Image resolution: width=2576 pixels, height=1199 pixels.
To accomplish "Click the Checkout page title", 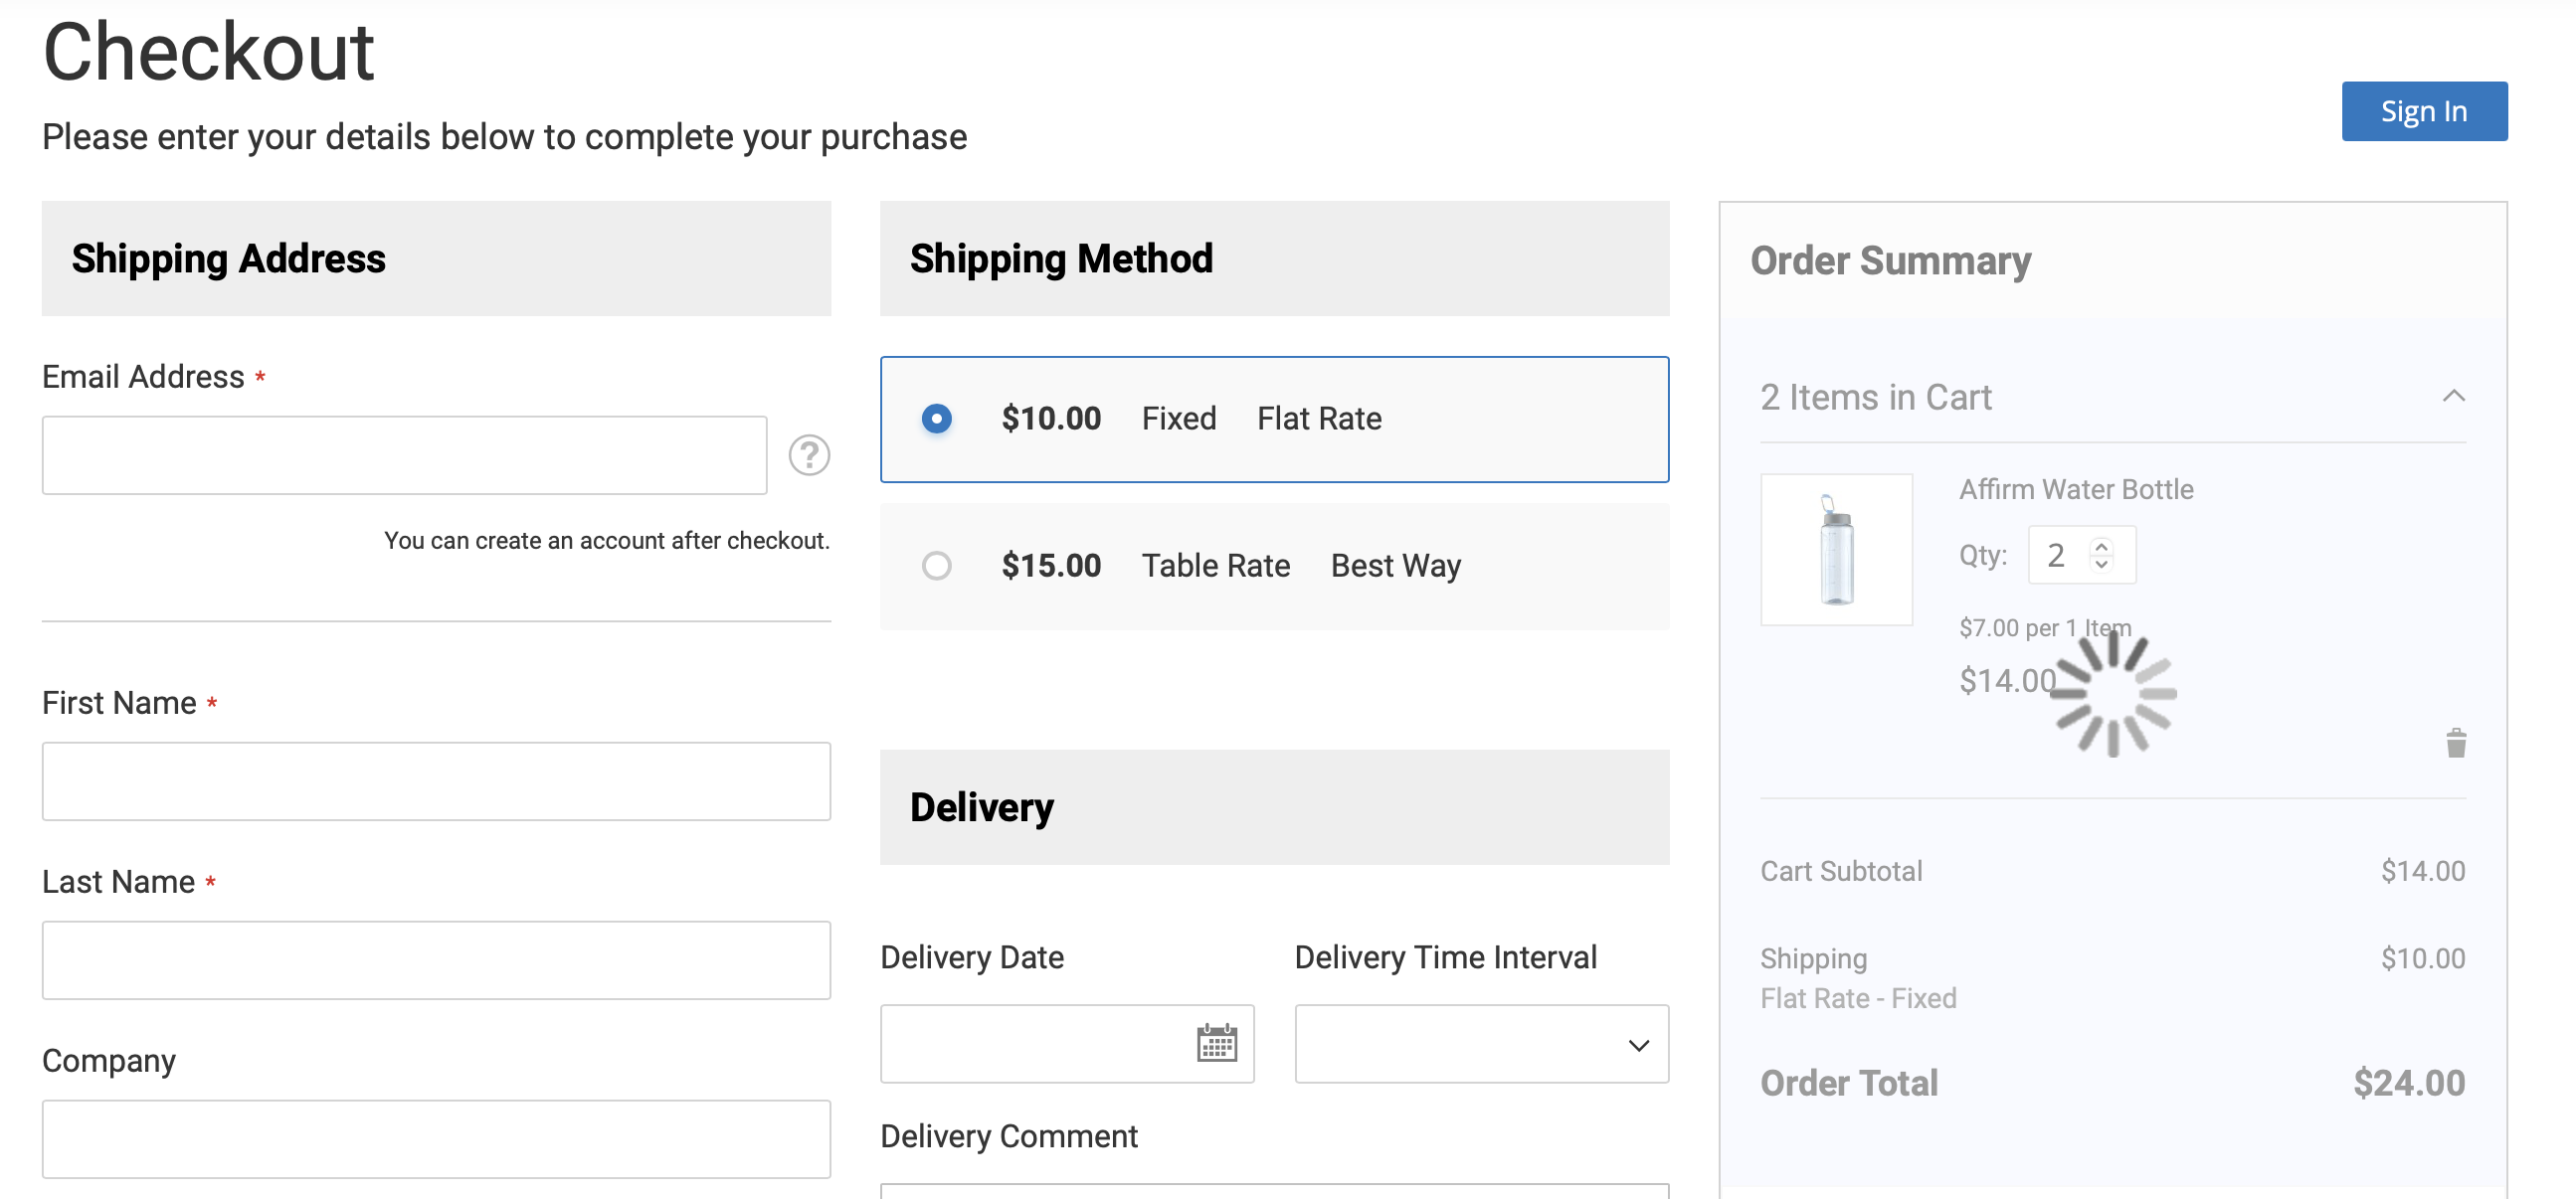I will tap(208, 52).
